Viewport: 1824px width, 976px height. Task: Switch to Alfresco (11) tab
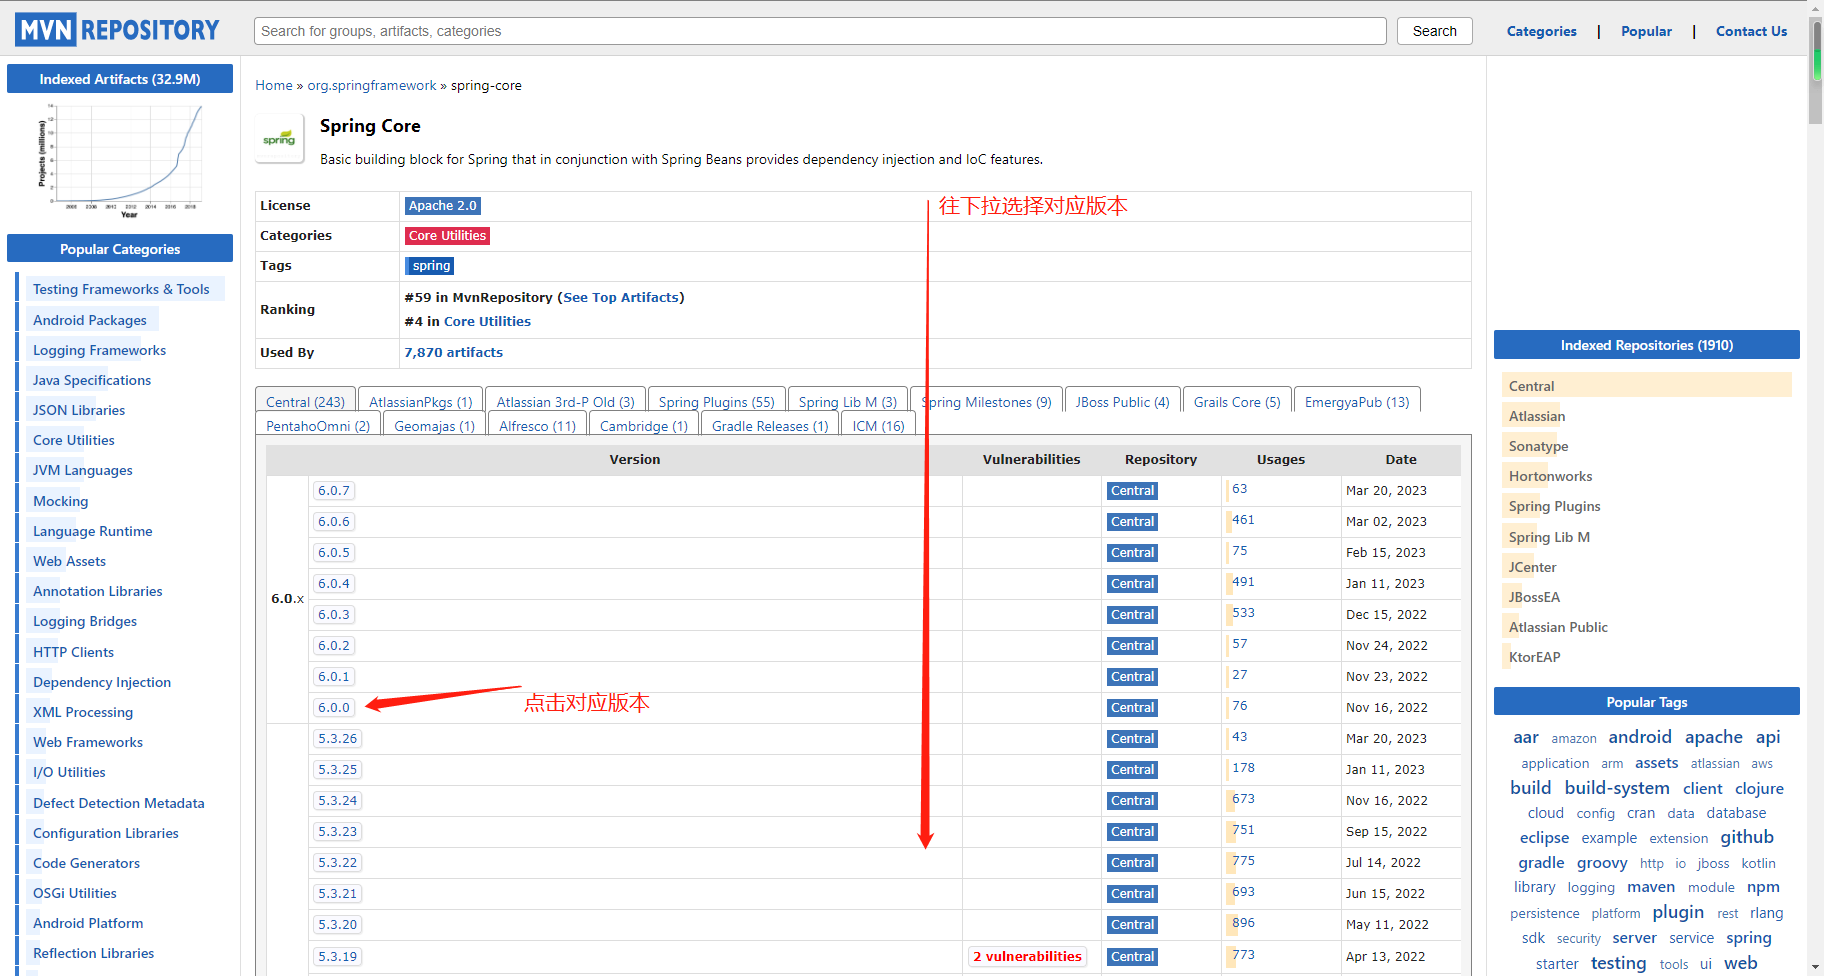tap(537, 425)
